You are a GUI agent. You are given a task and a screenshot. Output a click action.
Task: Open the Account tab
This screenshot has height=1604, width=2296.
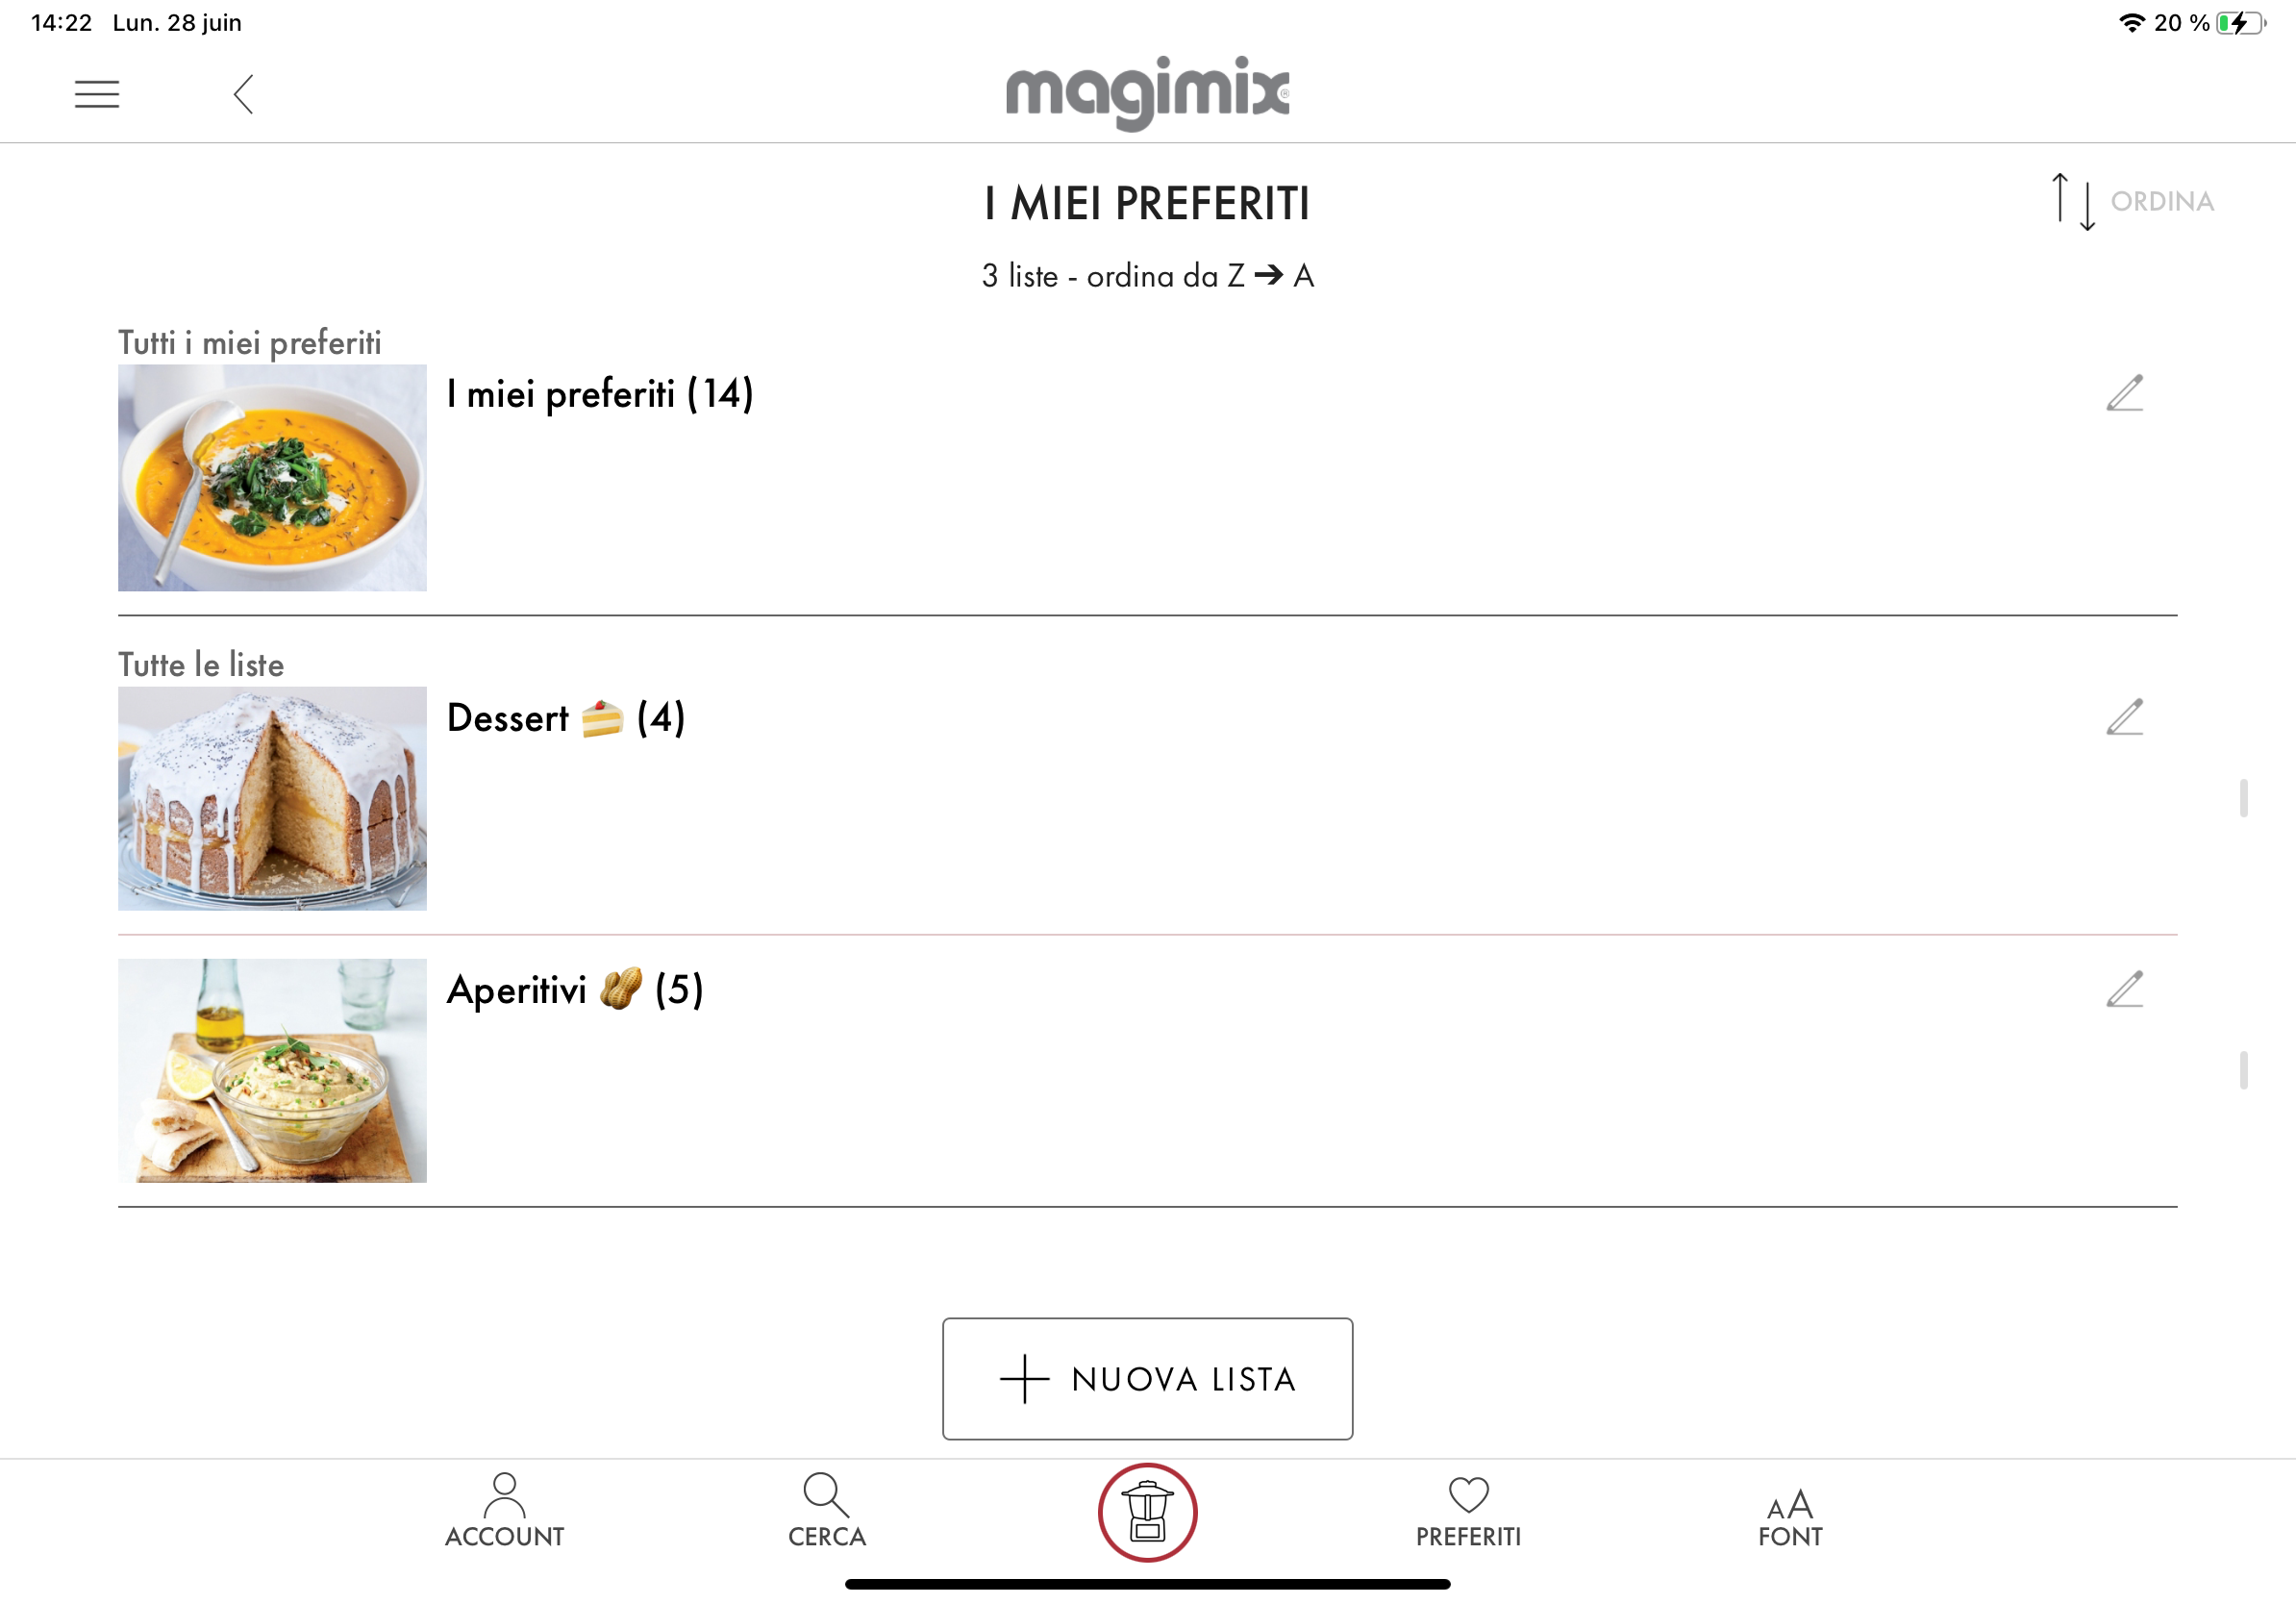coord(504,1511)
